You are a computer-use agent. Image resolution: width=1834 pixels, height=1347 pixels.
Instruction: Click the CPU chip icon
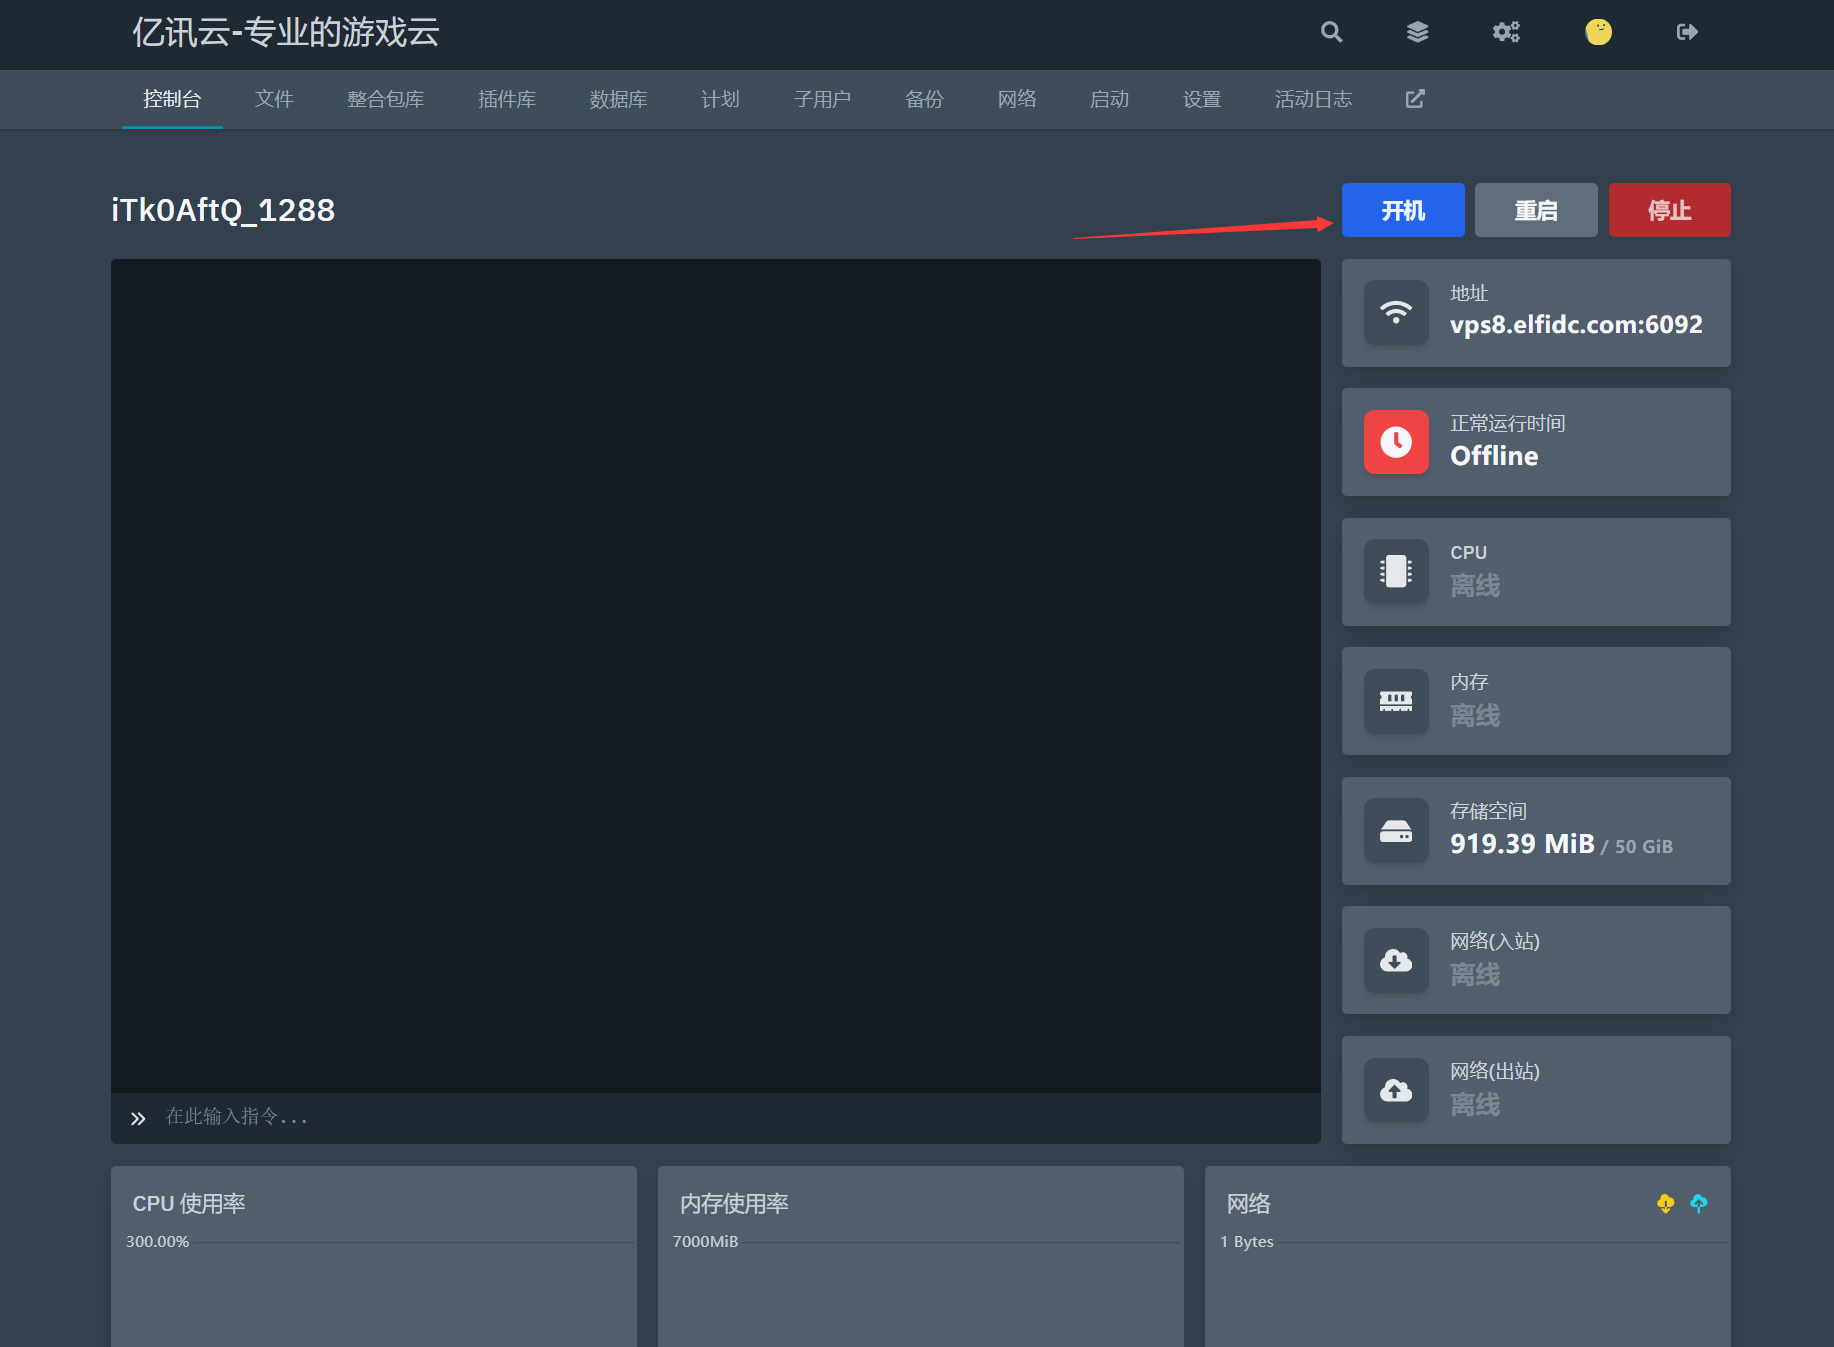point(1396,572)
